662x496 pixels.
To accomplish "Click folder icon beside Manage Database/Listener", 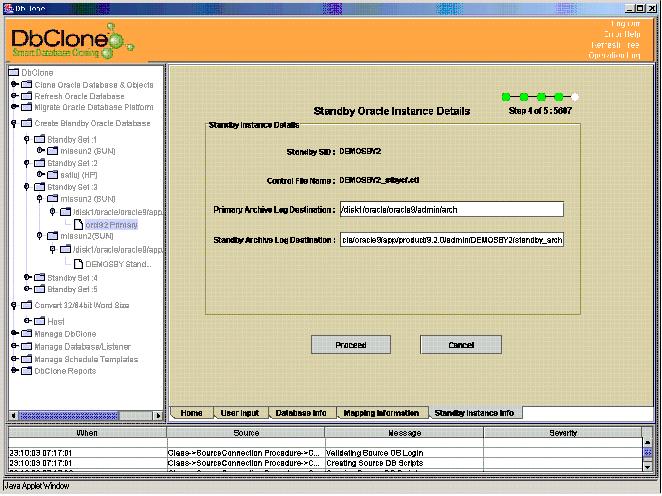I will [27, 347].
